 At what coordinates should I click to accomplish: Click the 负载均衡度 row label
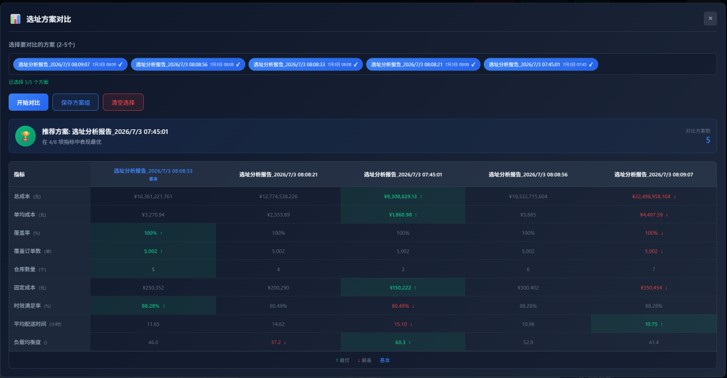click(30, 342)
